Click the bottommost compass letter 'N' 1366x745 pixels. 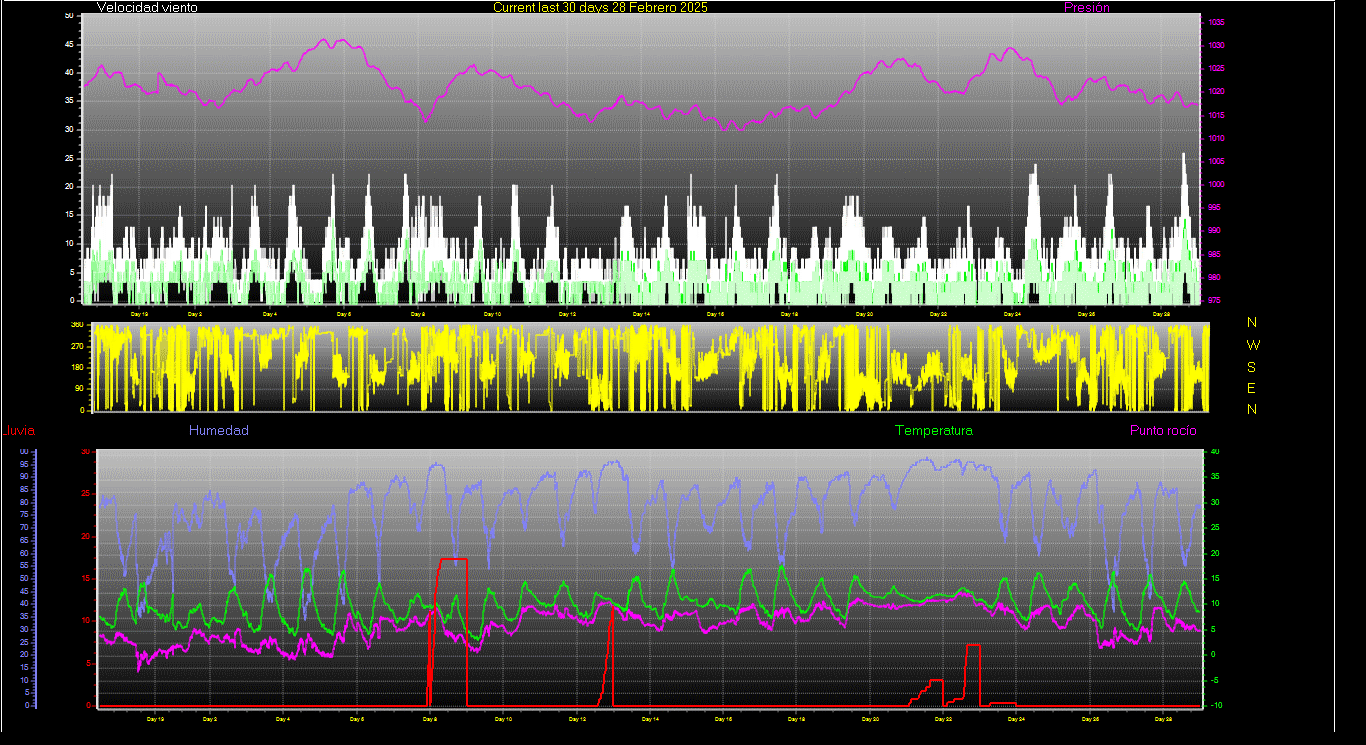[x=1252, y=409]
